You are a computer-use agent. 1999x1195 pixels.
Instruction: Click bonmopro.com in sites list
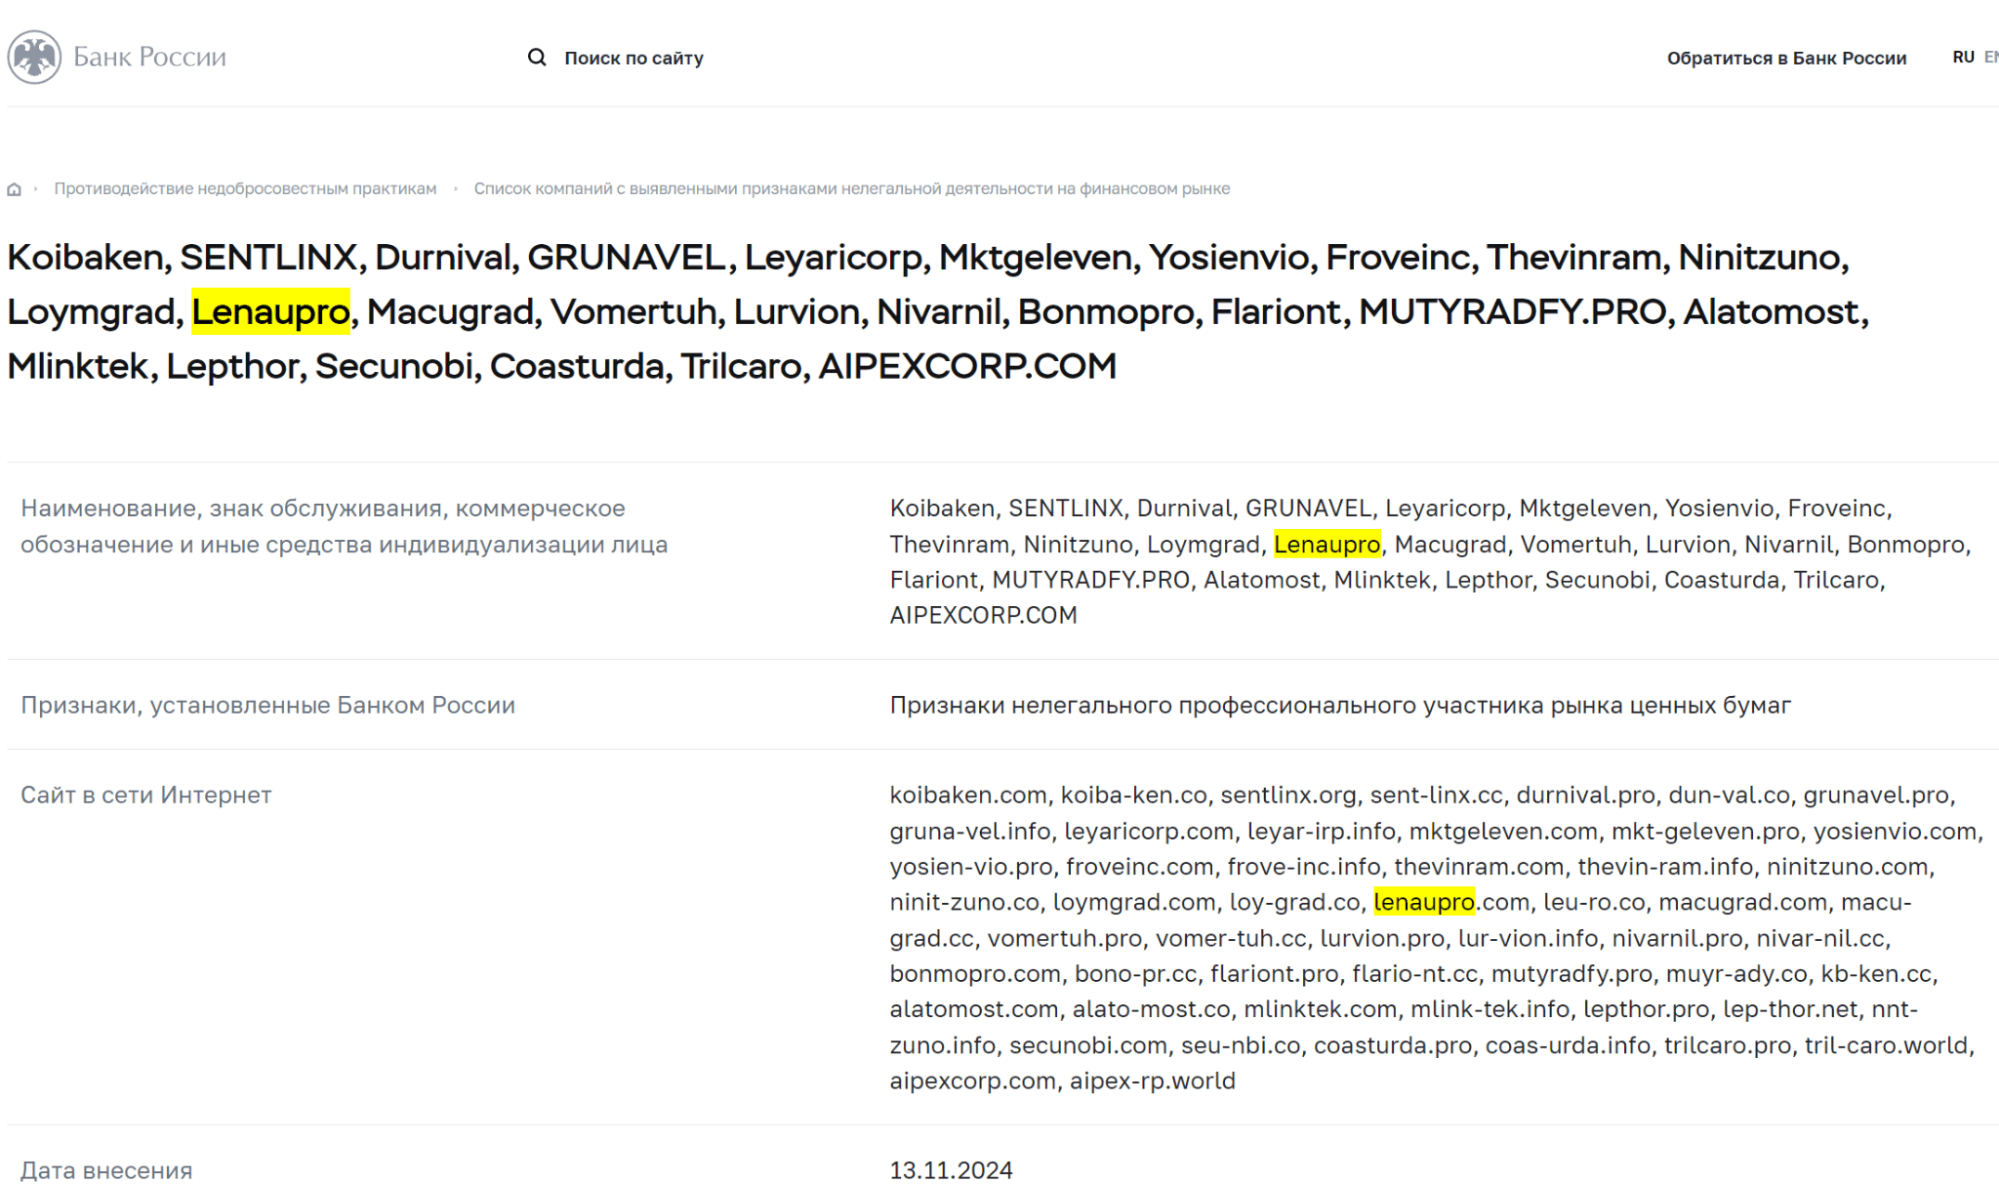click(x=975, y=974)
